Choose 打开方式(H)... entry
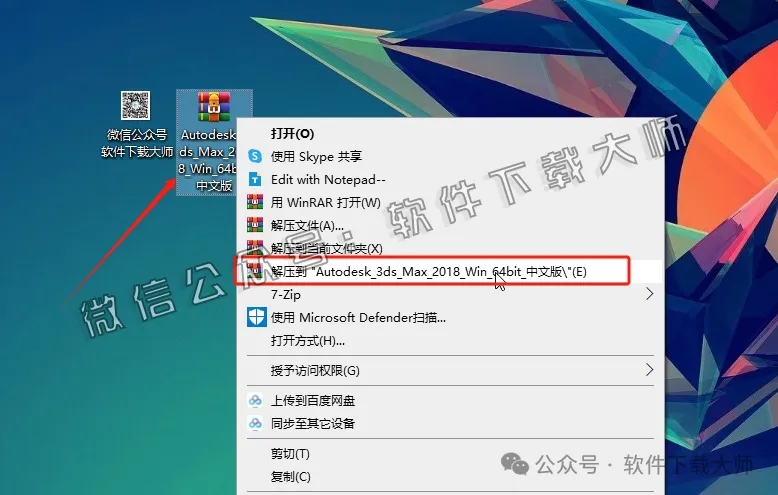This screenshot has width=778, height=495. 308,341
